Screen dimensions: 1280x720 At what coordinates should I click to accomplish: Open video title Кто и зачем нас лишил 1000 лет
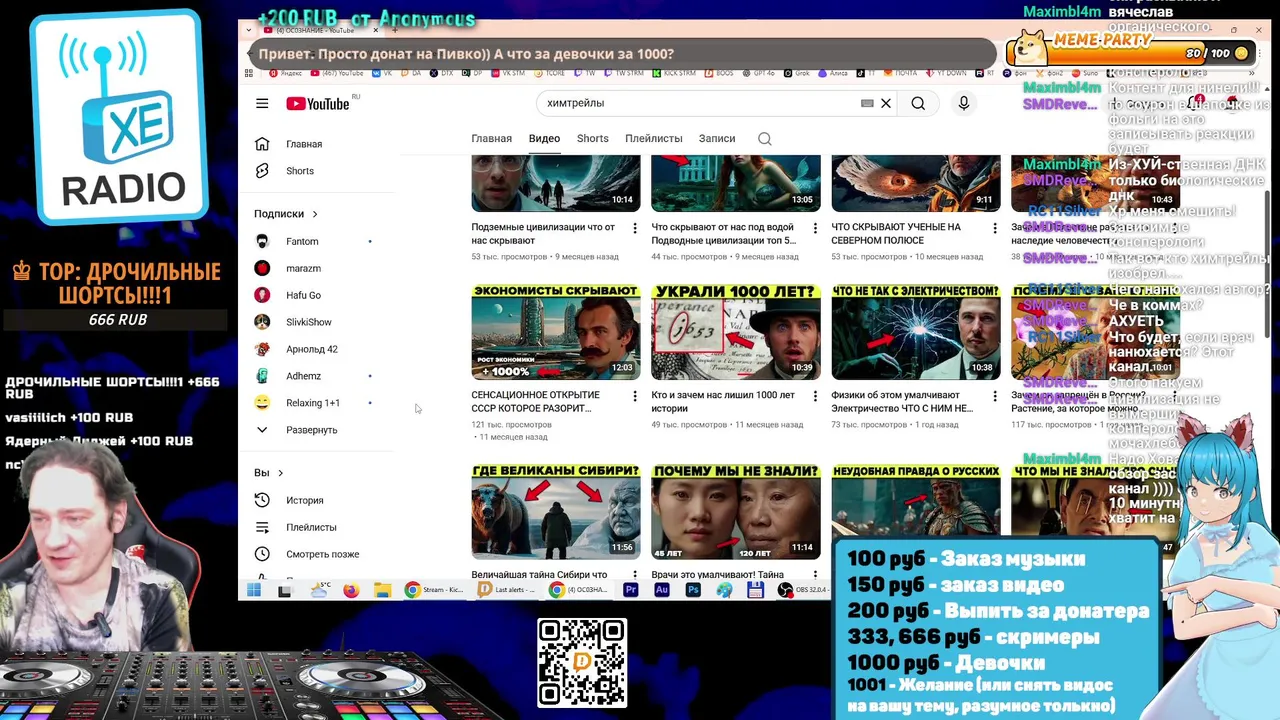point(723,402)
